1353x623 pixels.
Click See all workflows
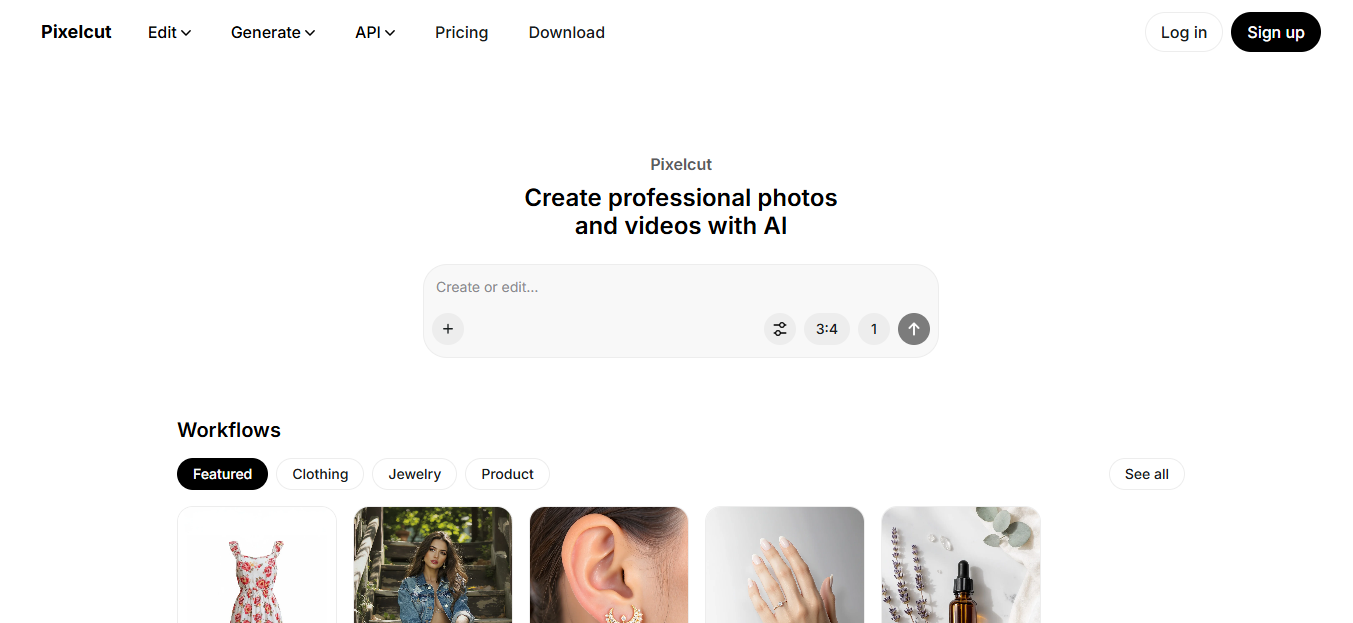tap(1146, 474)
